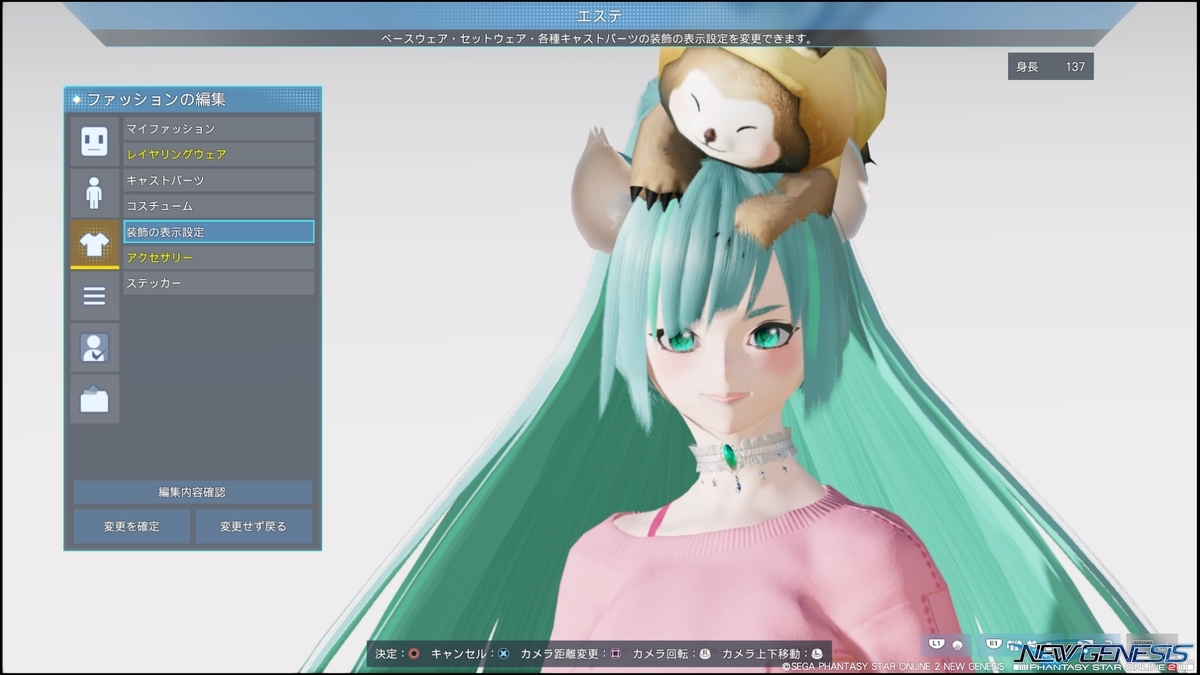Select the body shape category icon
1200x675 pixels.
[x=94, y=192]
